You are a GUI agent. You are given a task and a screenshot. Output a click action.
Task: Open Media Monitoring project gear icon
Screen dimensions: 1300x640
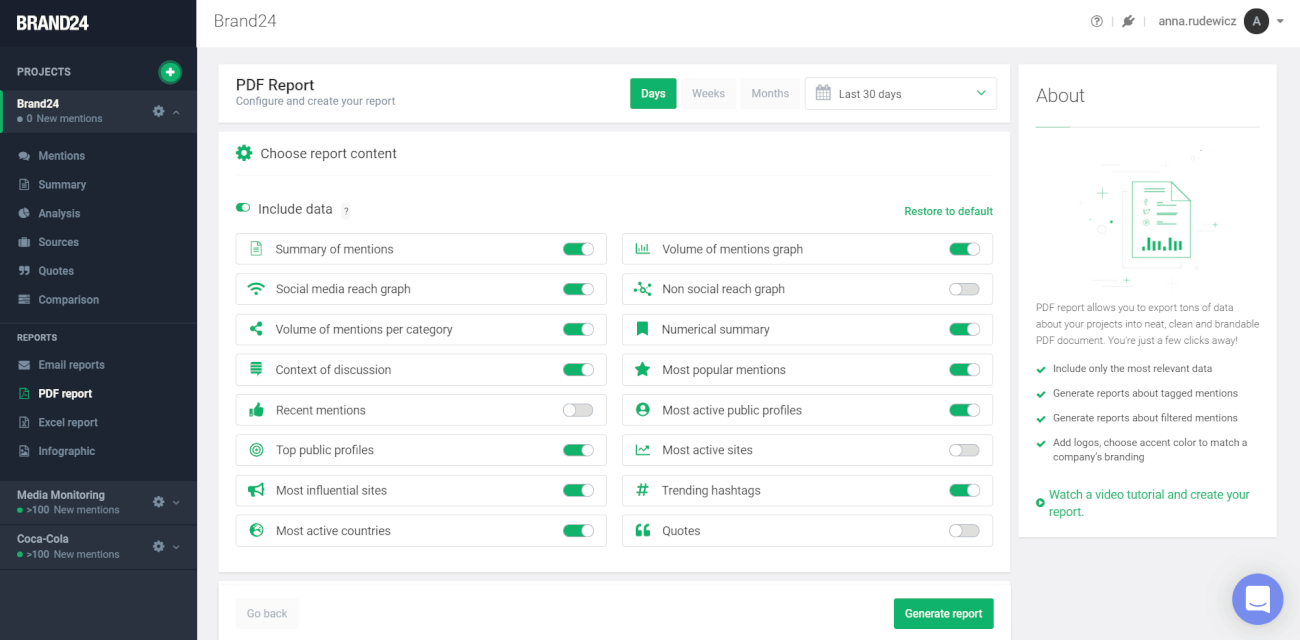click(158, 502)
